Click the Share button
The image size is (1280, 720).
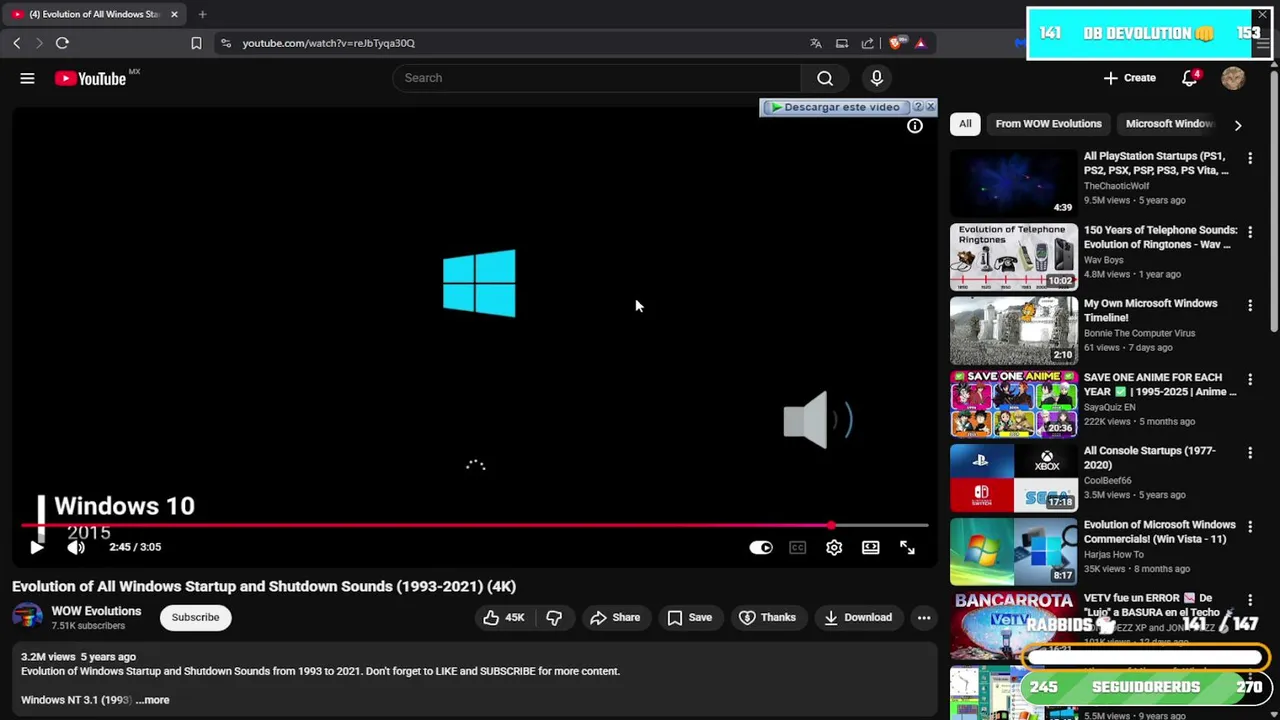click(x=614, y=618)
